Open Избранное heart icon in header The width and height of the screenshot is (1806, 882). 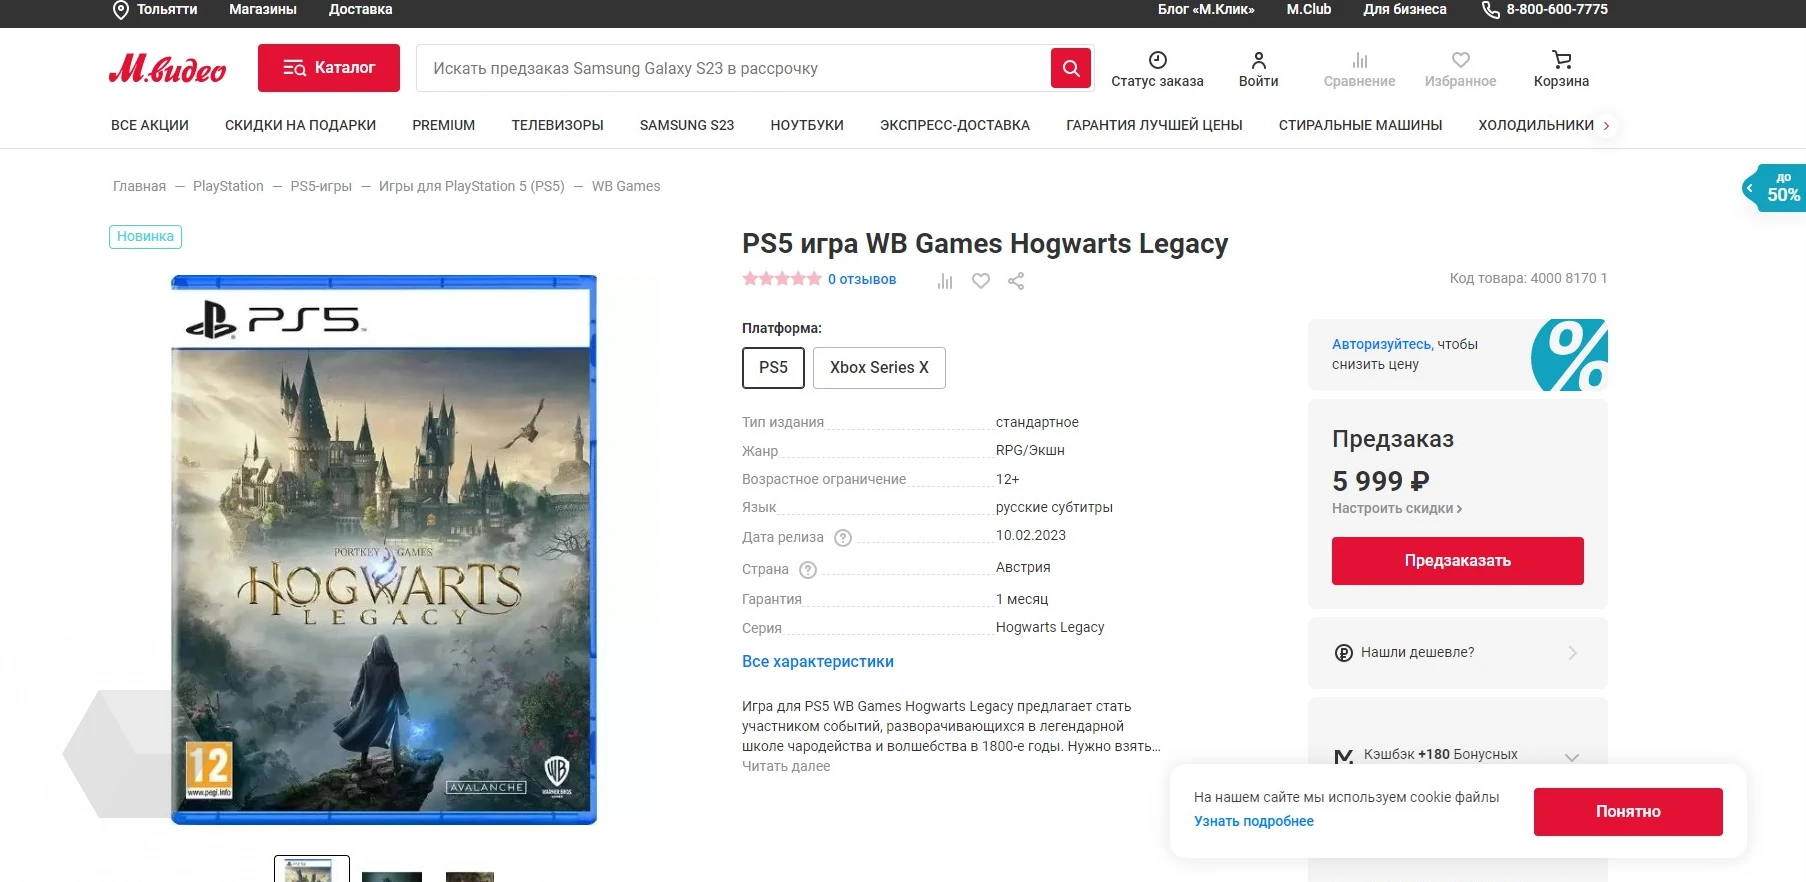pos(1461,60)
